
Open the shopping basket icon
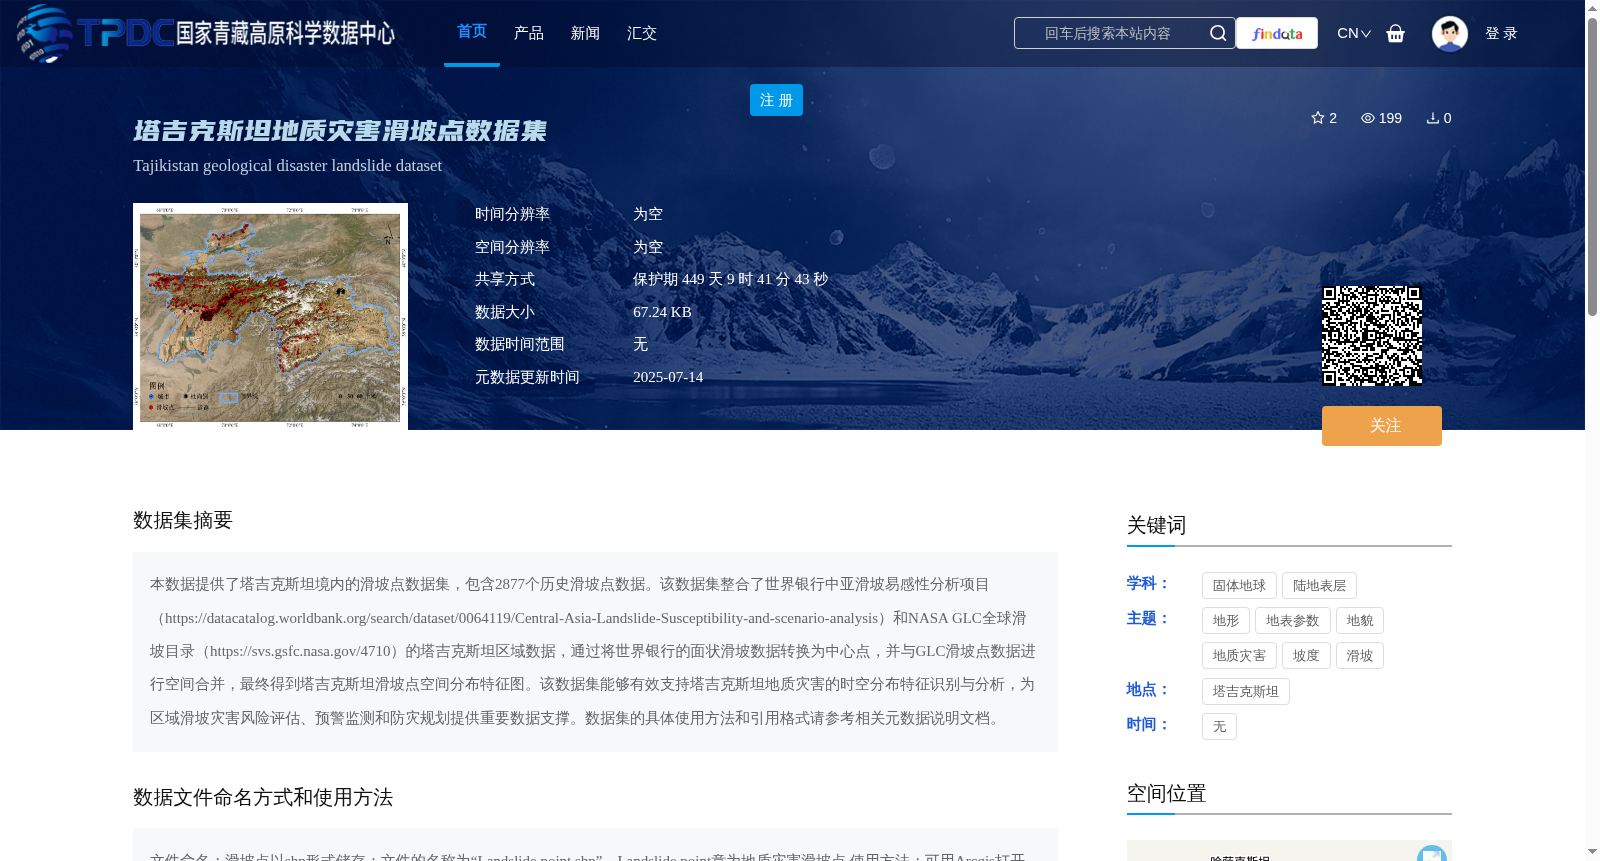click(x=1396, y=33)
